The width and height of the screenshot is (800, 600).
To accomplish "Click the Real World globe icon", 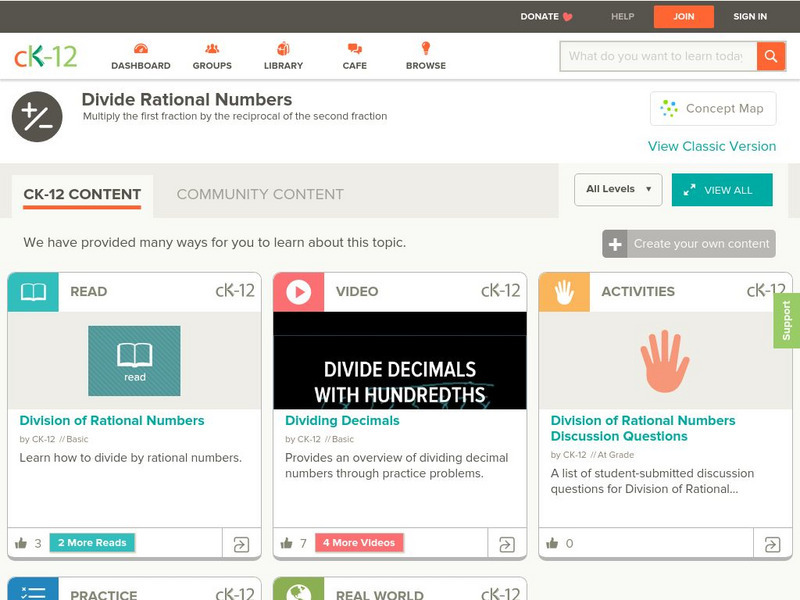I will [x=298, y=589].
